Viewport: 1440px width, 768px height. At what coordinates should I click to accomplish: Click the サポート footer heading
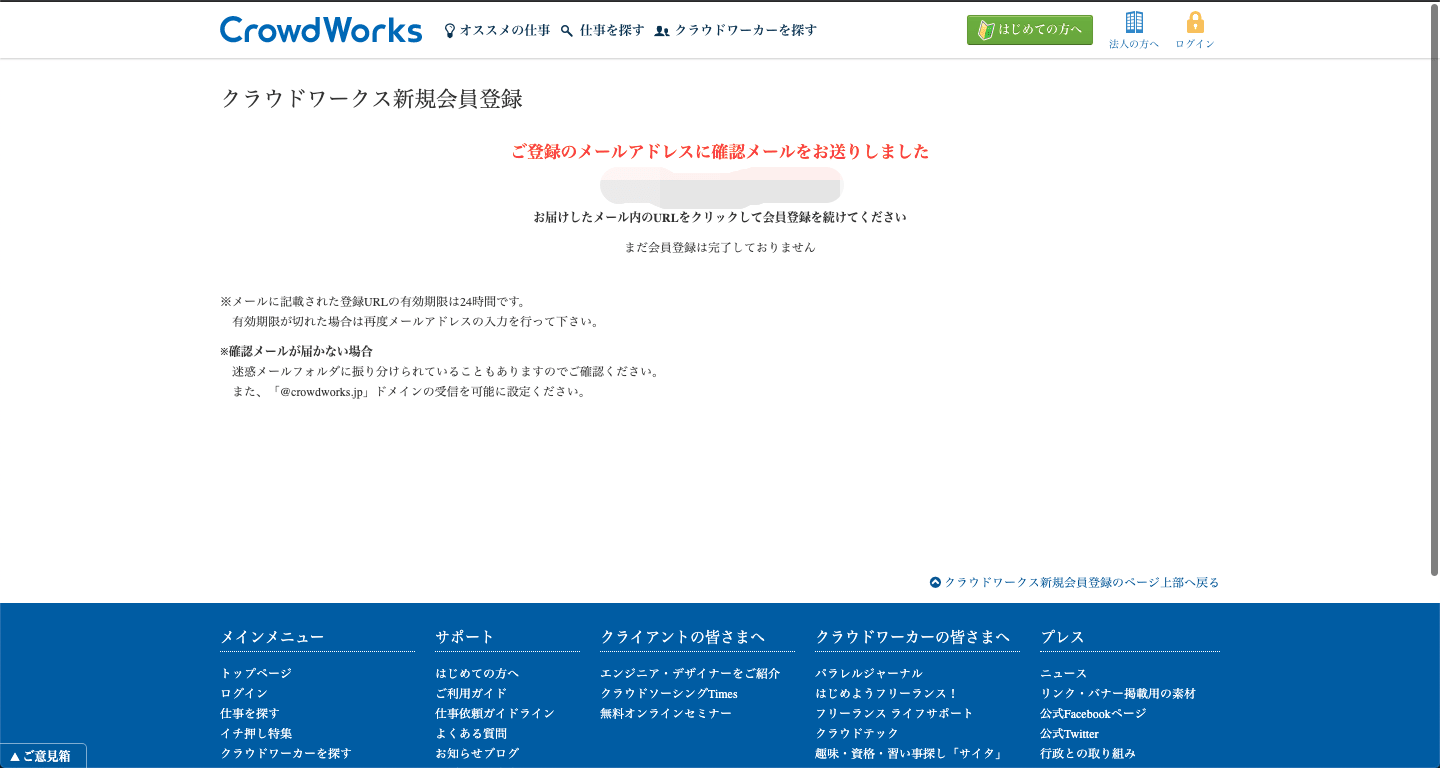point(465,637)
